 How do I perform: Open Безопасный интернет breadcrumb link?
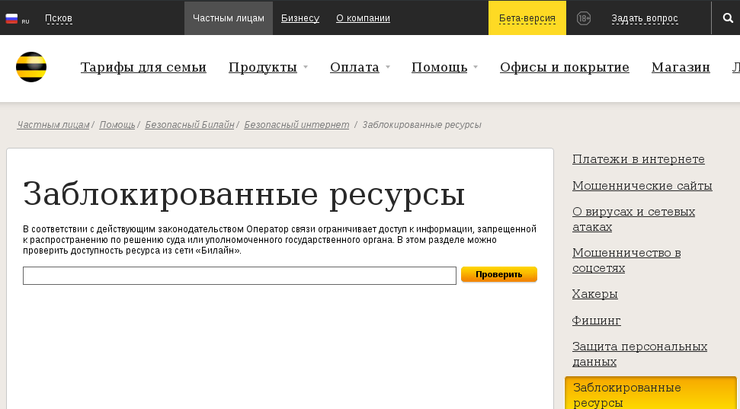click(x=296, y=125)
